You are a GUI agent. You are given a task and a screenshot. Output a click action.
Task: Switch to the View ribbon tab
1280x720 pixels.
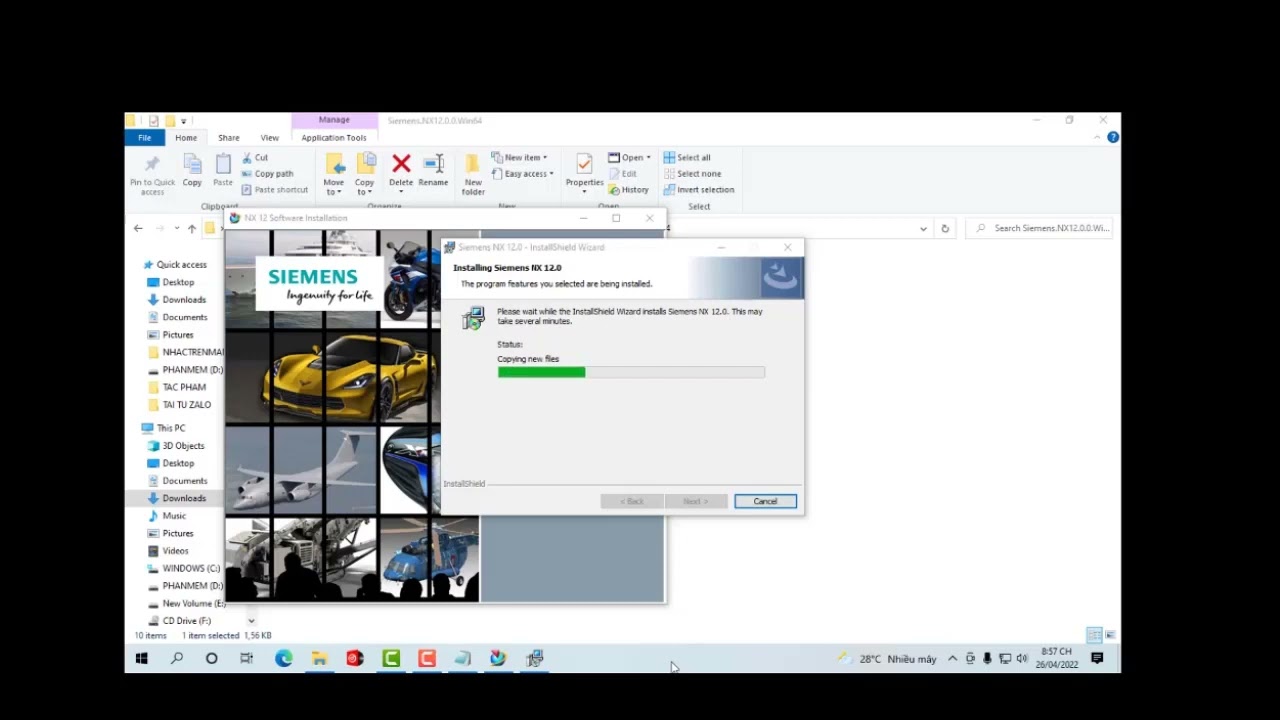pyautogui.click(x=270, y=138)
